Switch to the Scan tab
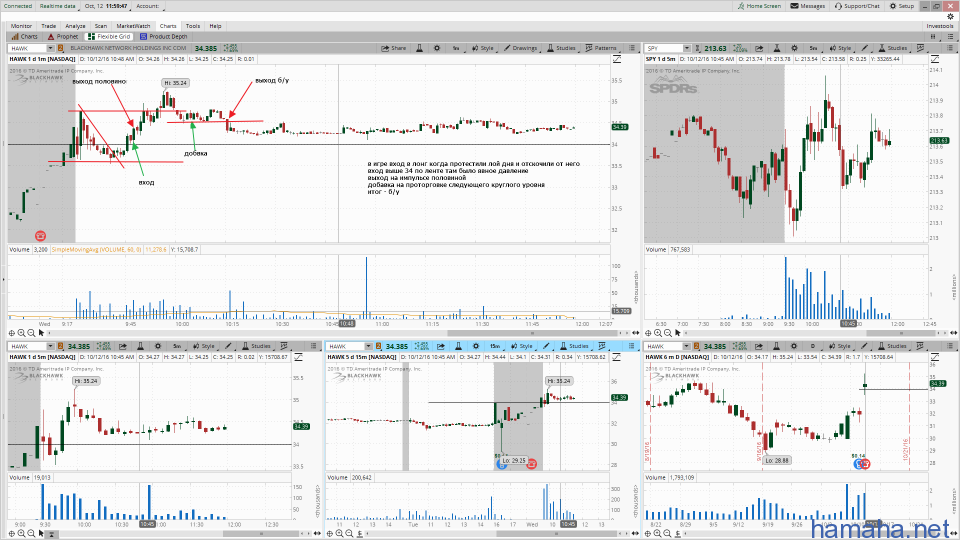Viewport: 960px width, 540px height. (x=101, y=26)
